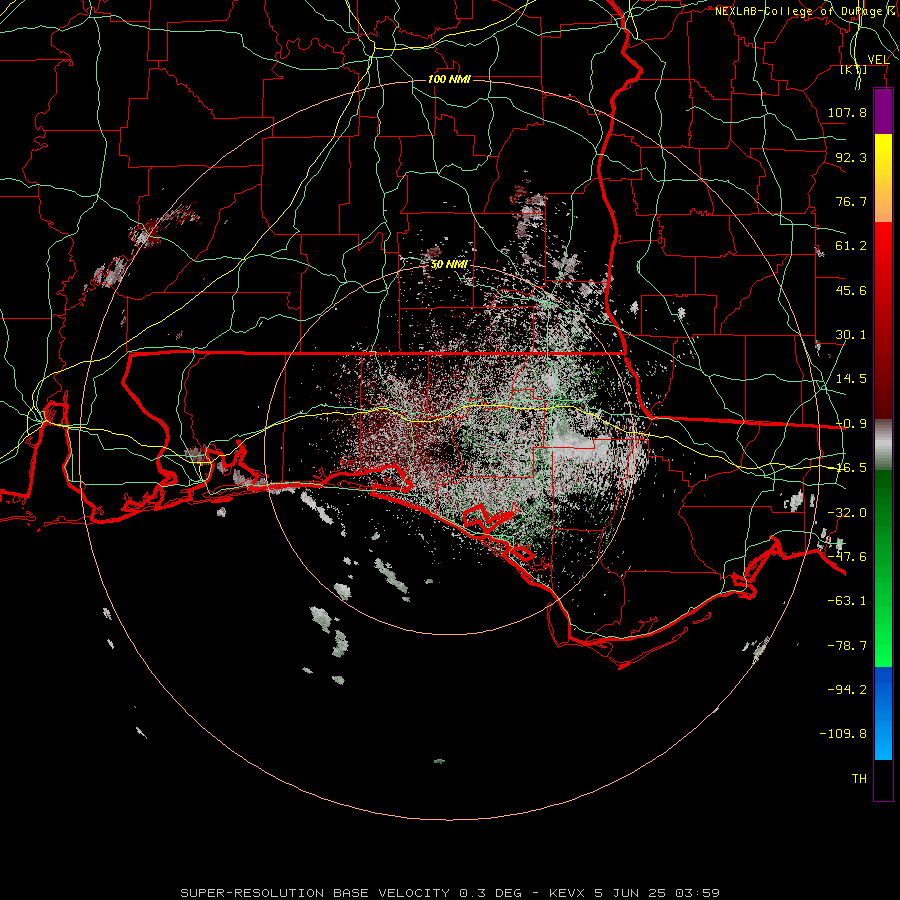Viewport: 900px width, 900px height.
Task: Click the VEL legend title
Action: tap(878, 60)
